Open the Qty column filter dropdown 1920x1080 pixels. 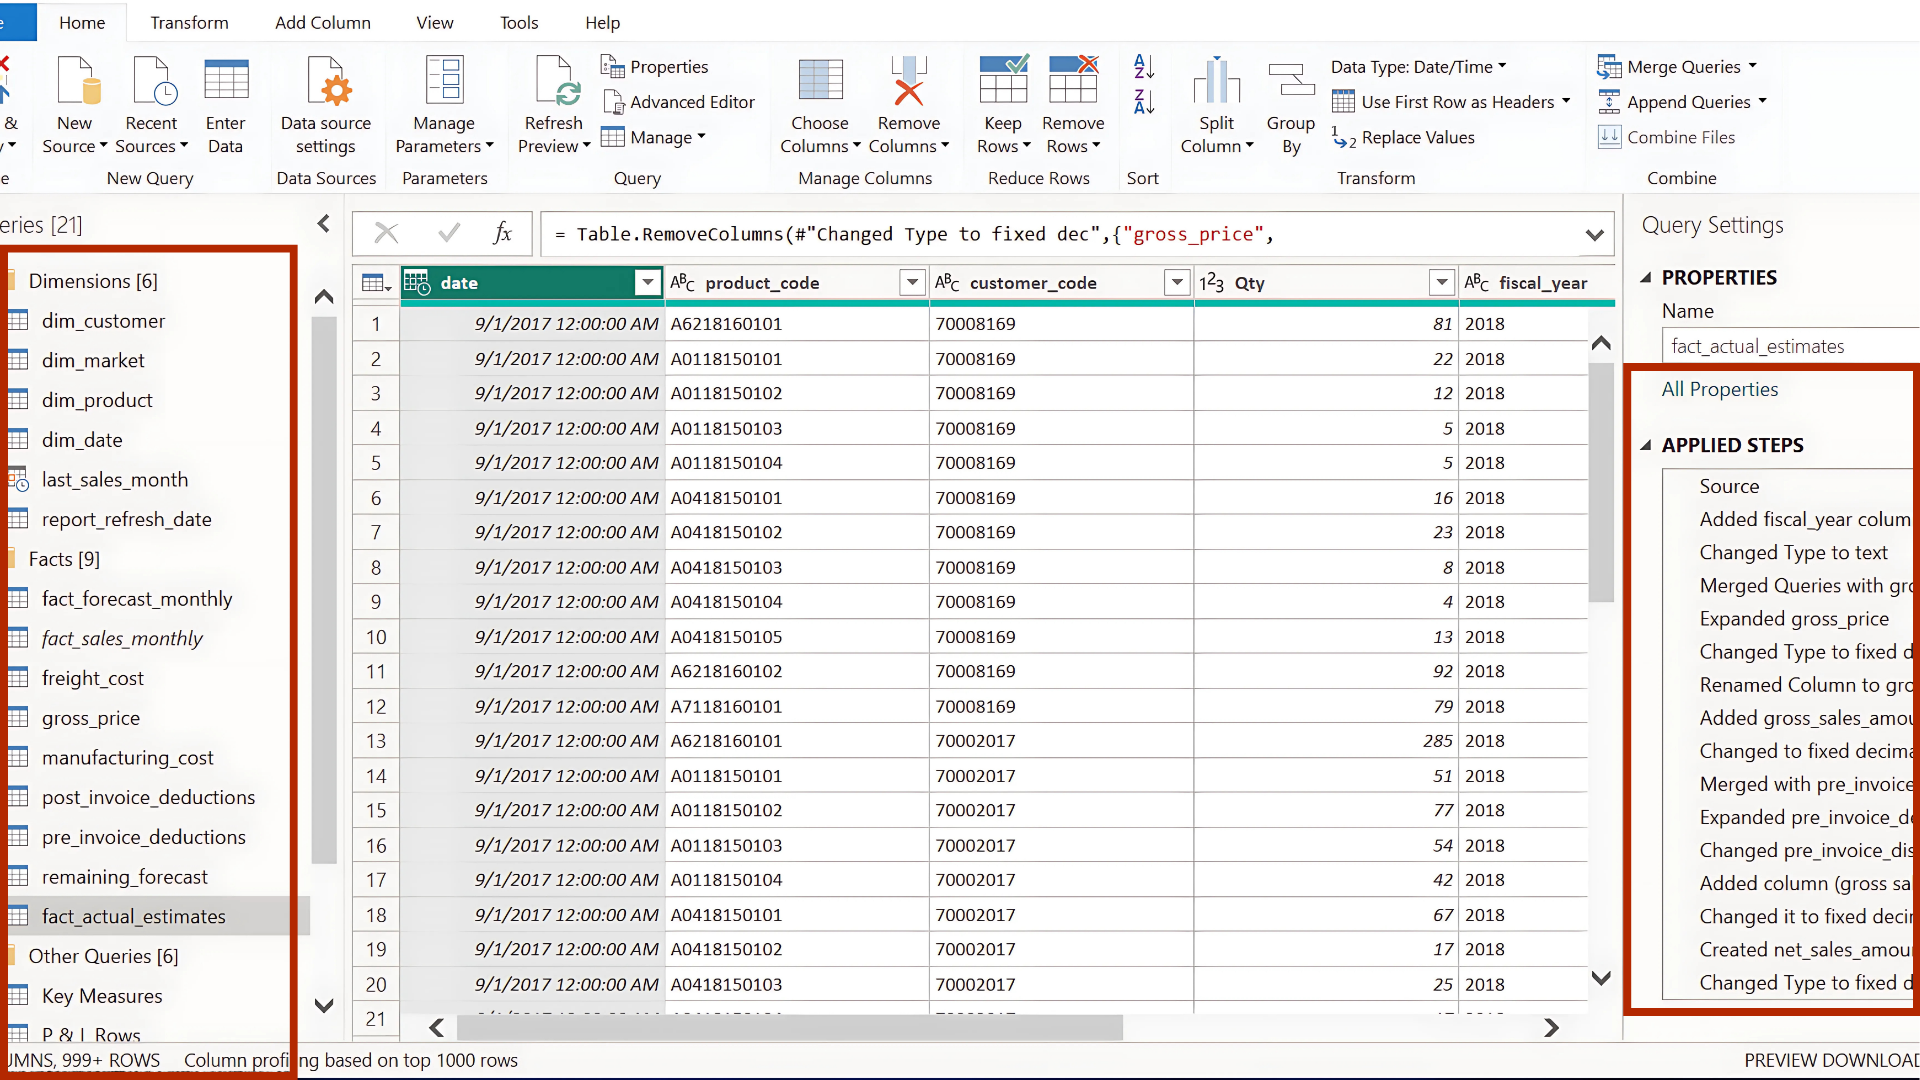click(x=1441, y=283)
